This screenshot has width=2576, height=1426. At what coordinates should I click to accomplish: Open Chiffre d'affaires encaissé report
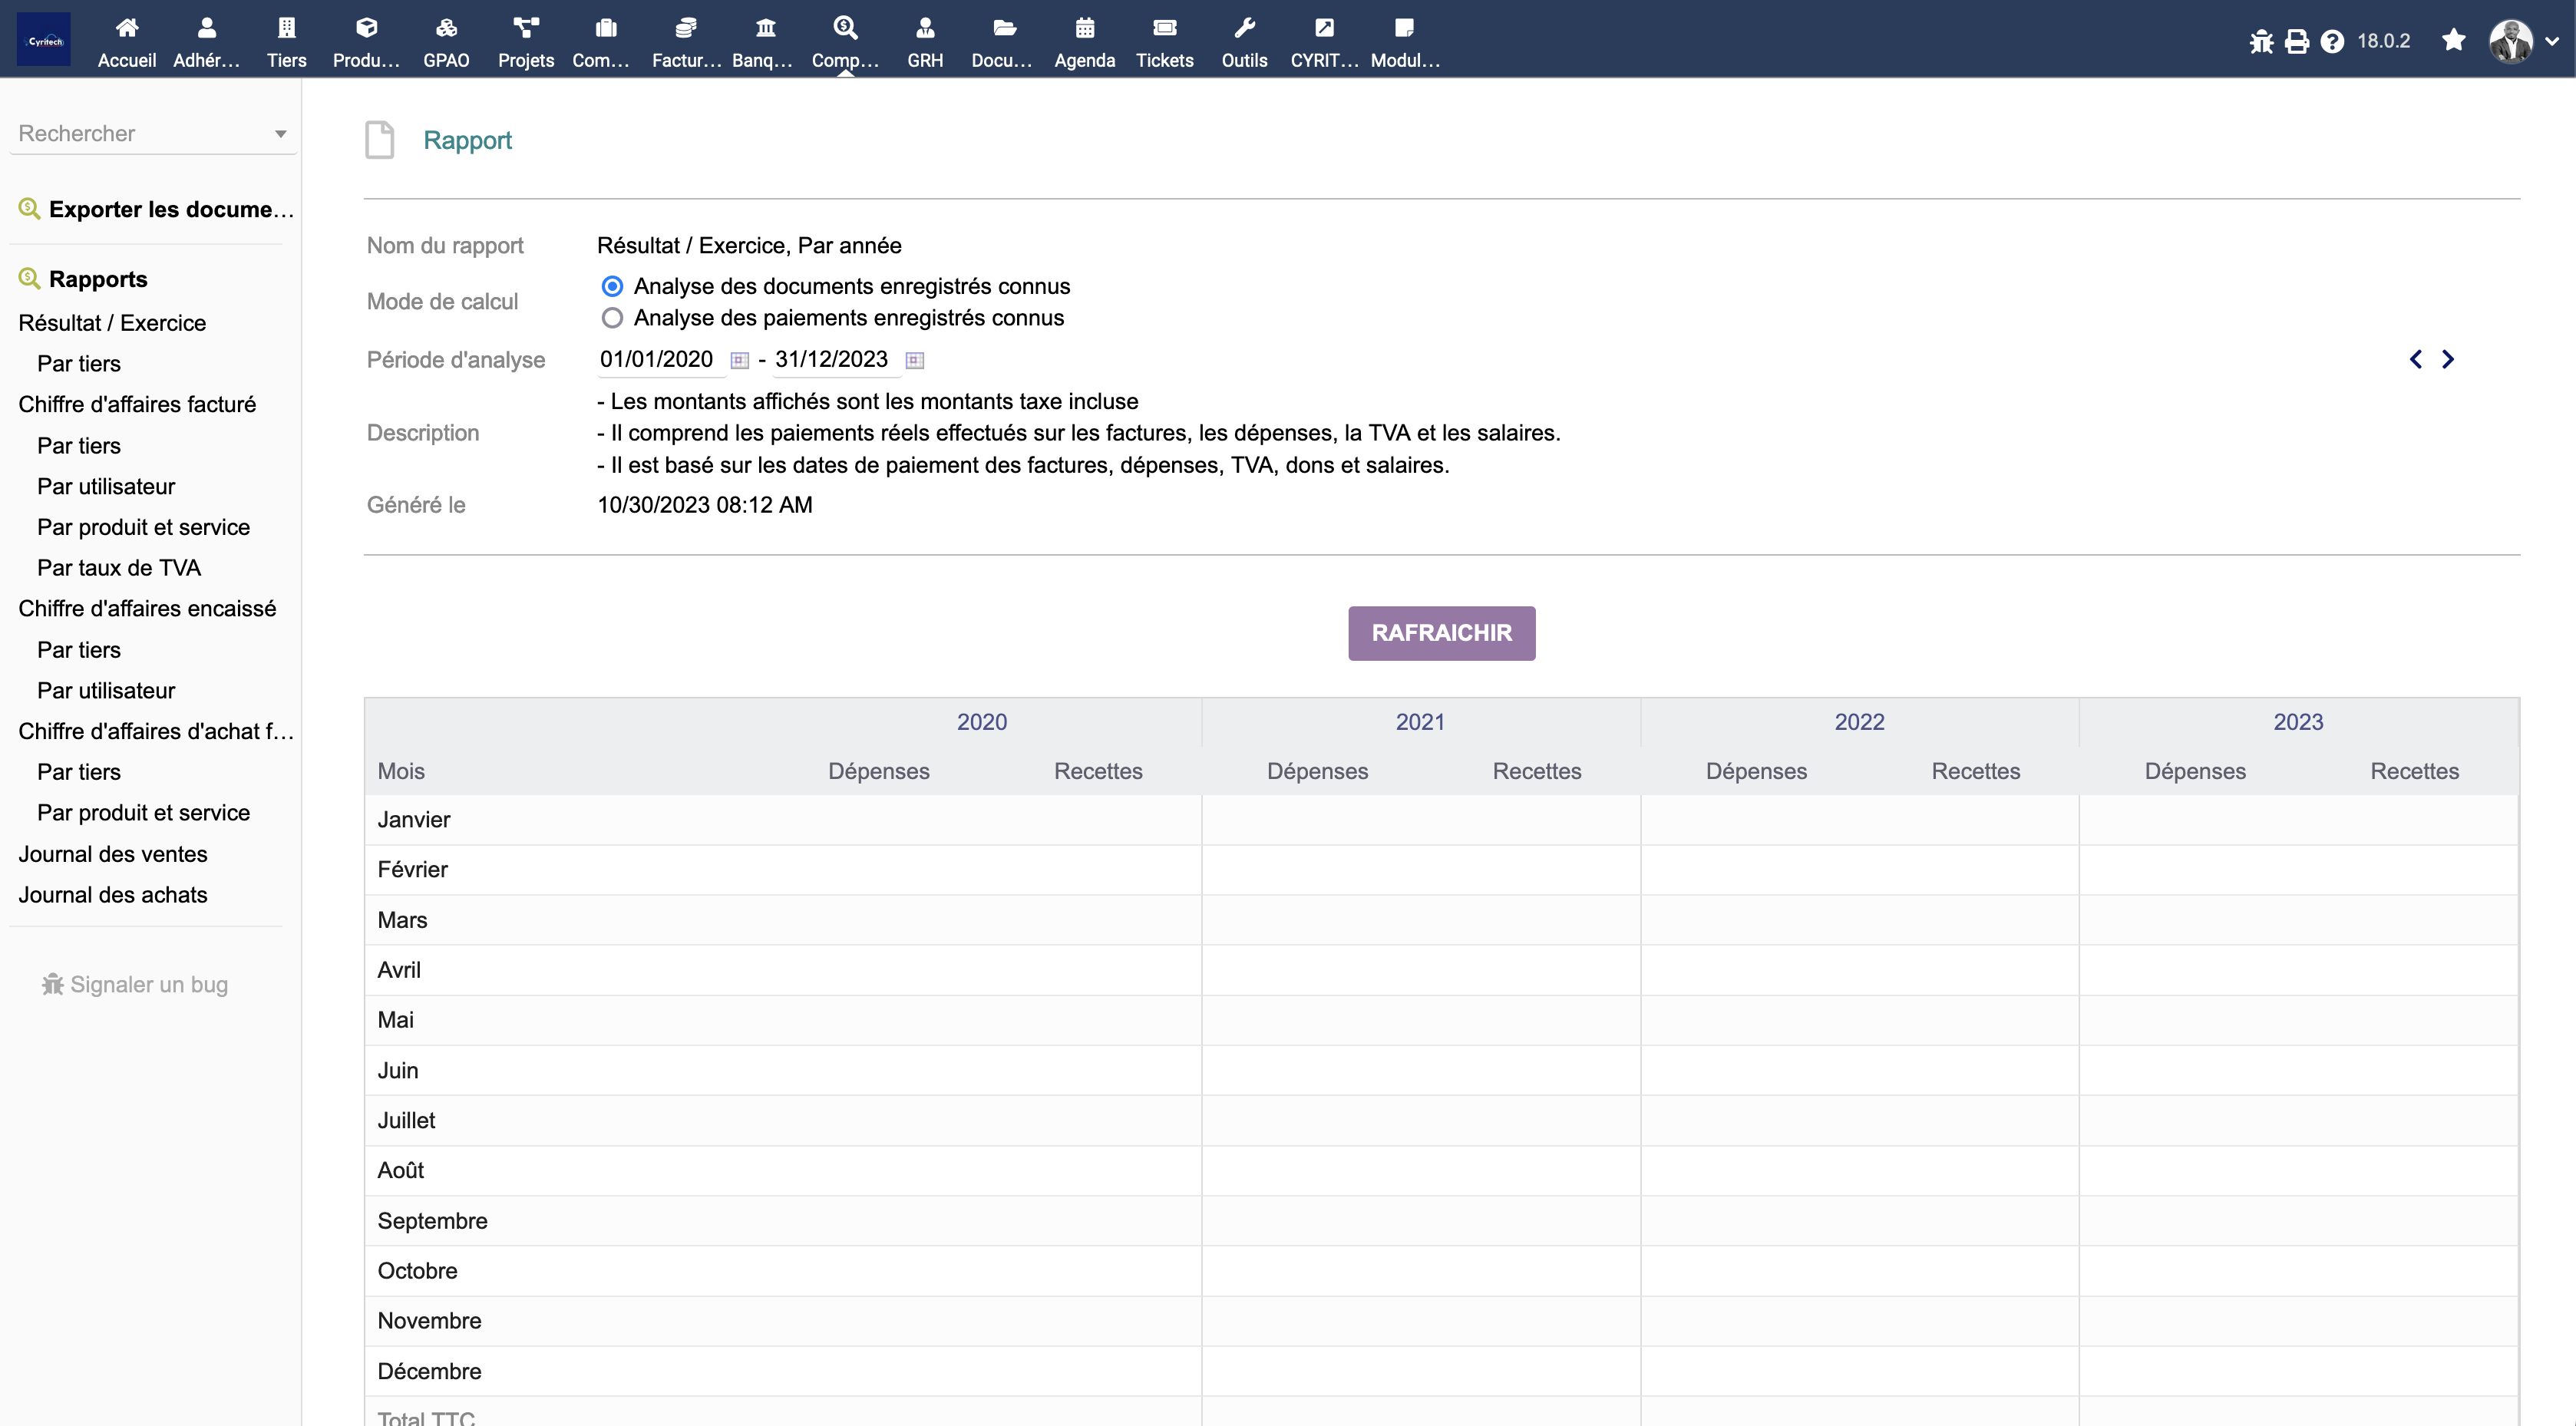[x=147, y=609]
